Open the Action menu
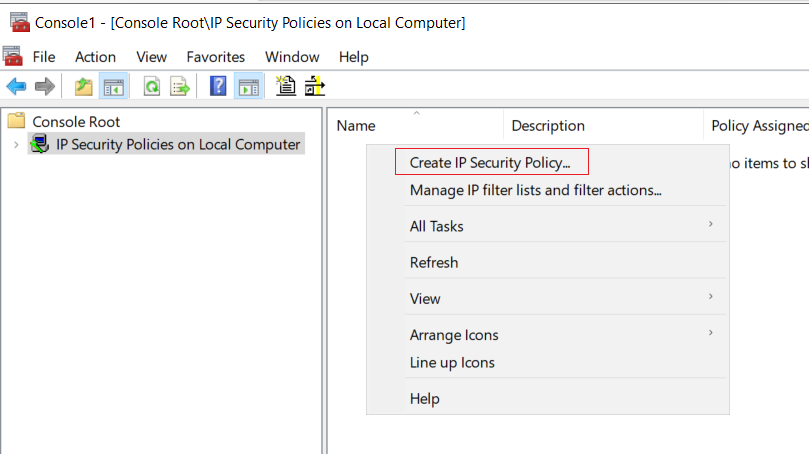This screenshot has height=454, width=809. tap(95, 57)
